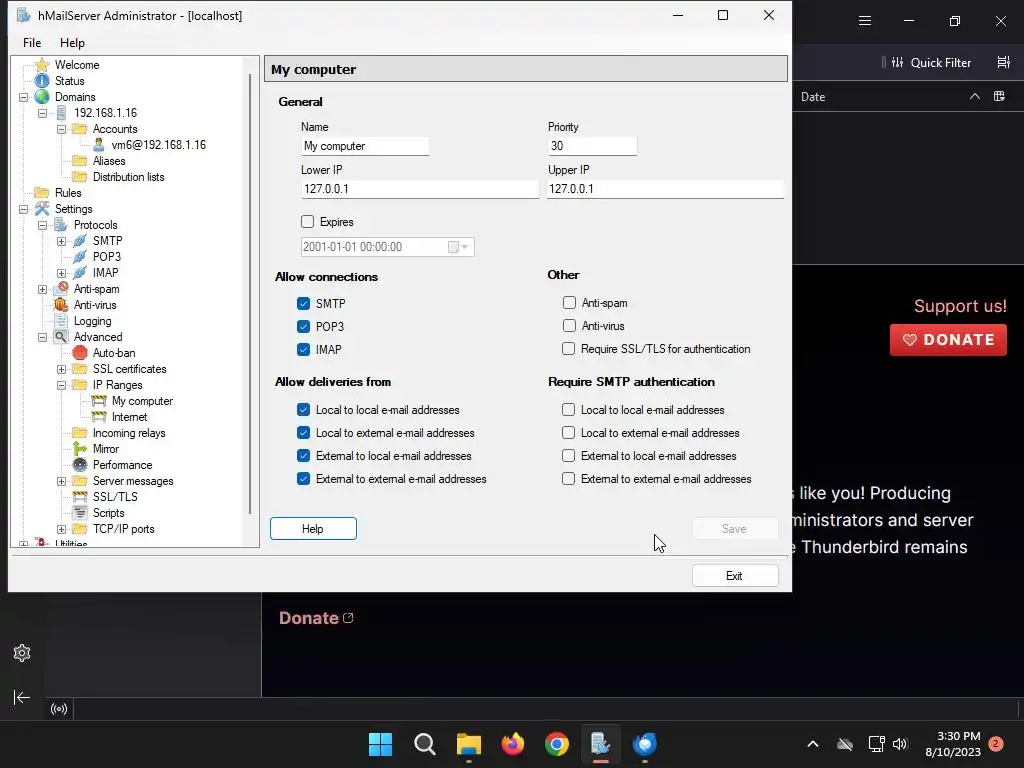Image resolution: width=1024 pixels, height=768 pixels.
Task: Click the Donate link in Thunderbird
Action: click(x=316, y=618)
